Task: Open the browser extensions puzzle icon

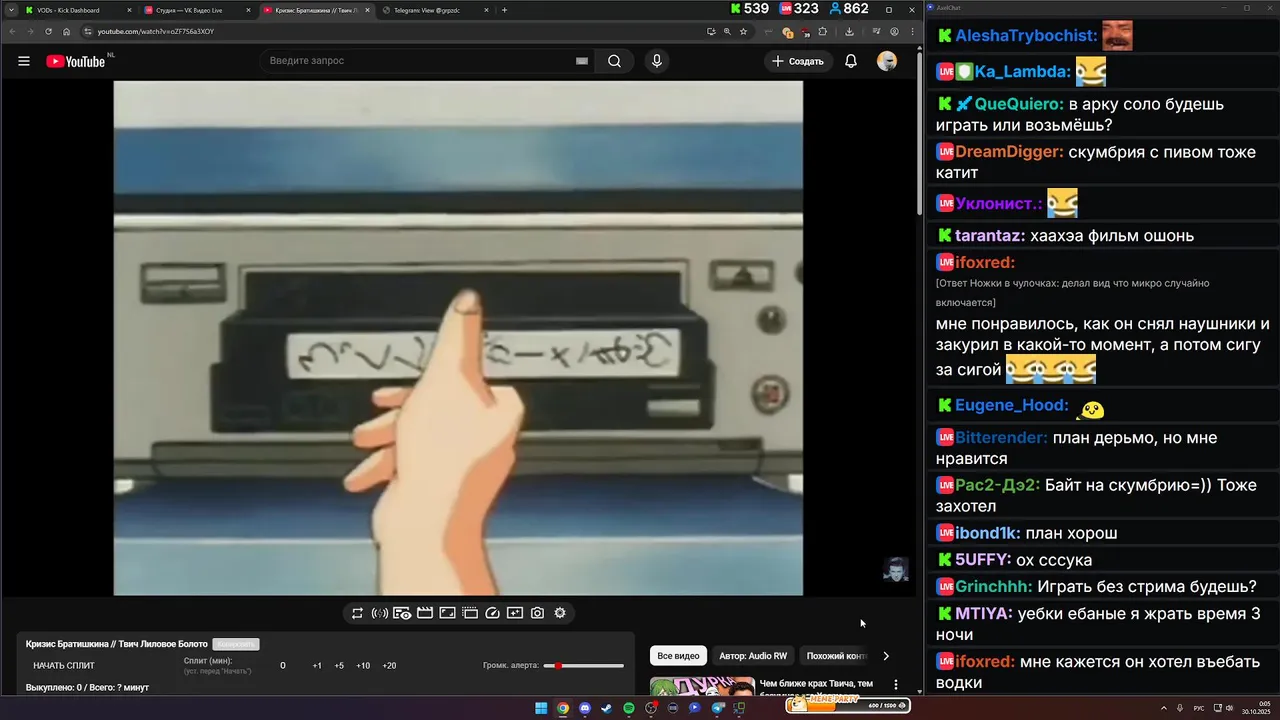Action: (x=823, y=31)
